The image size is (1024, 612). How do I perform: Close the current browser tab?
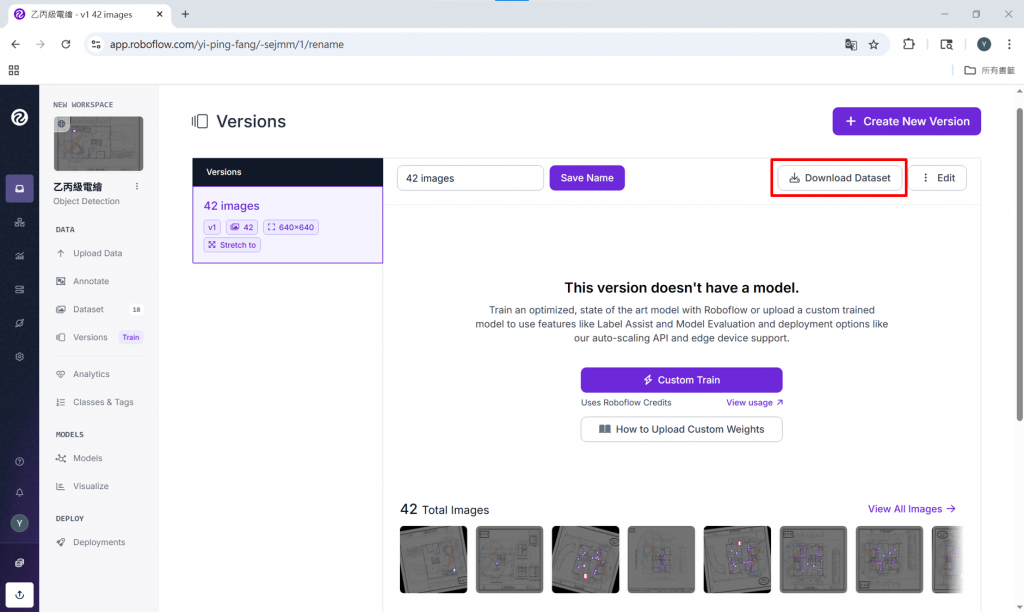[x=159, y=14]
